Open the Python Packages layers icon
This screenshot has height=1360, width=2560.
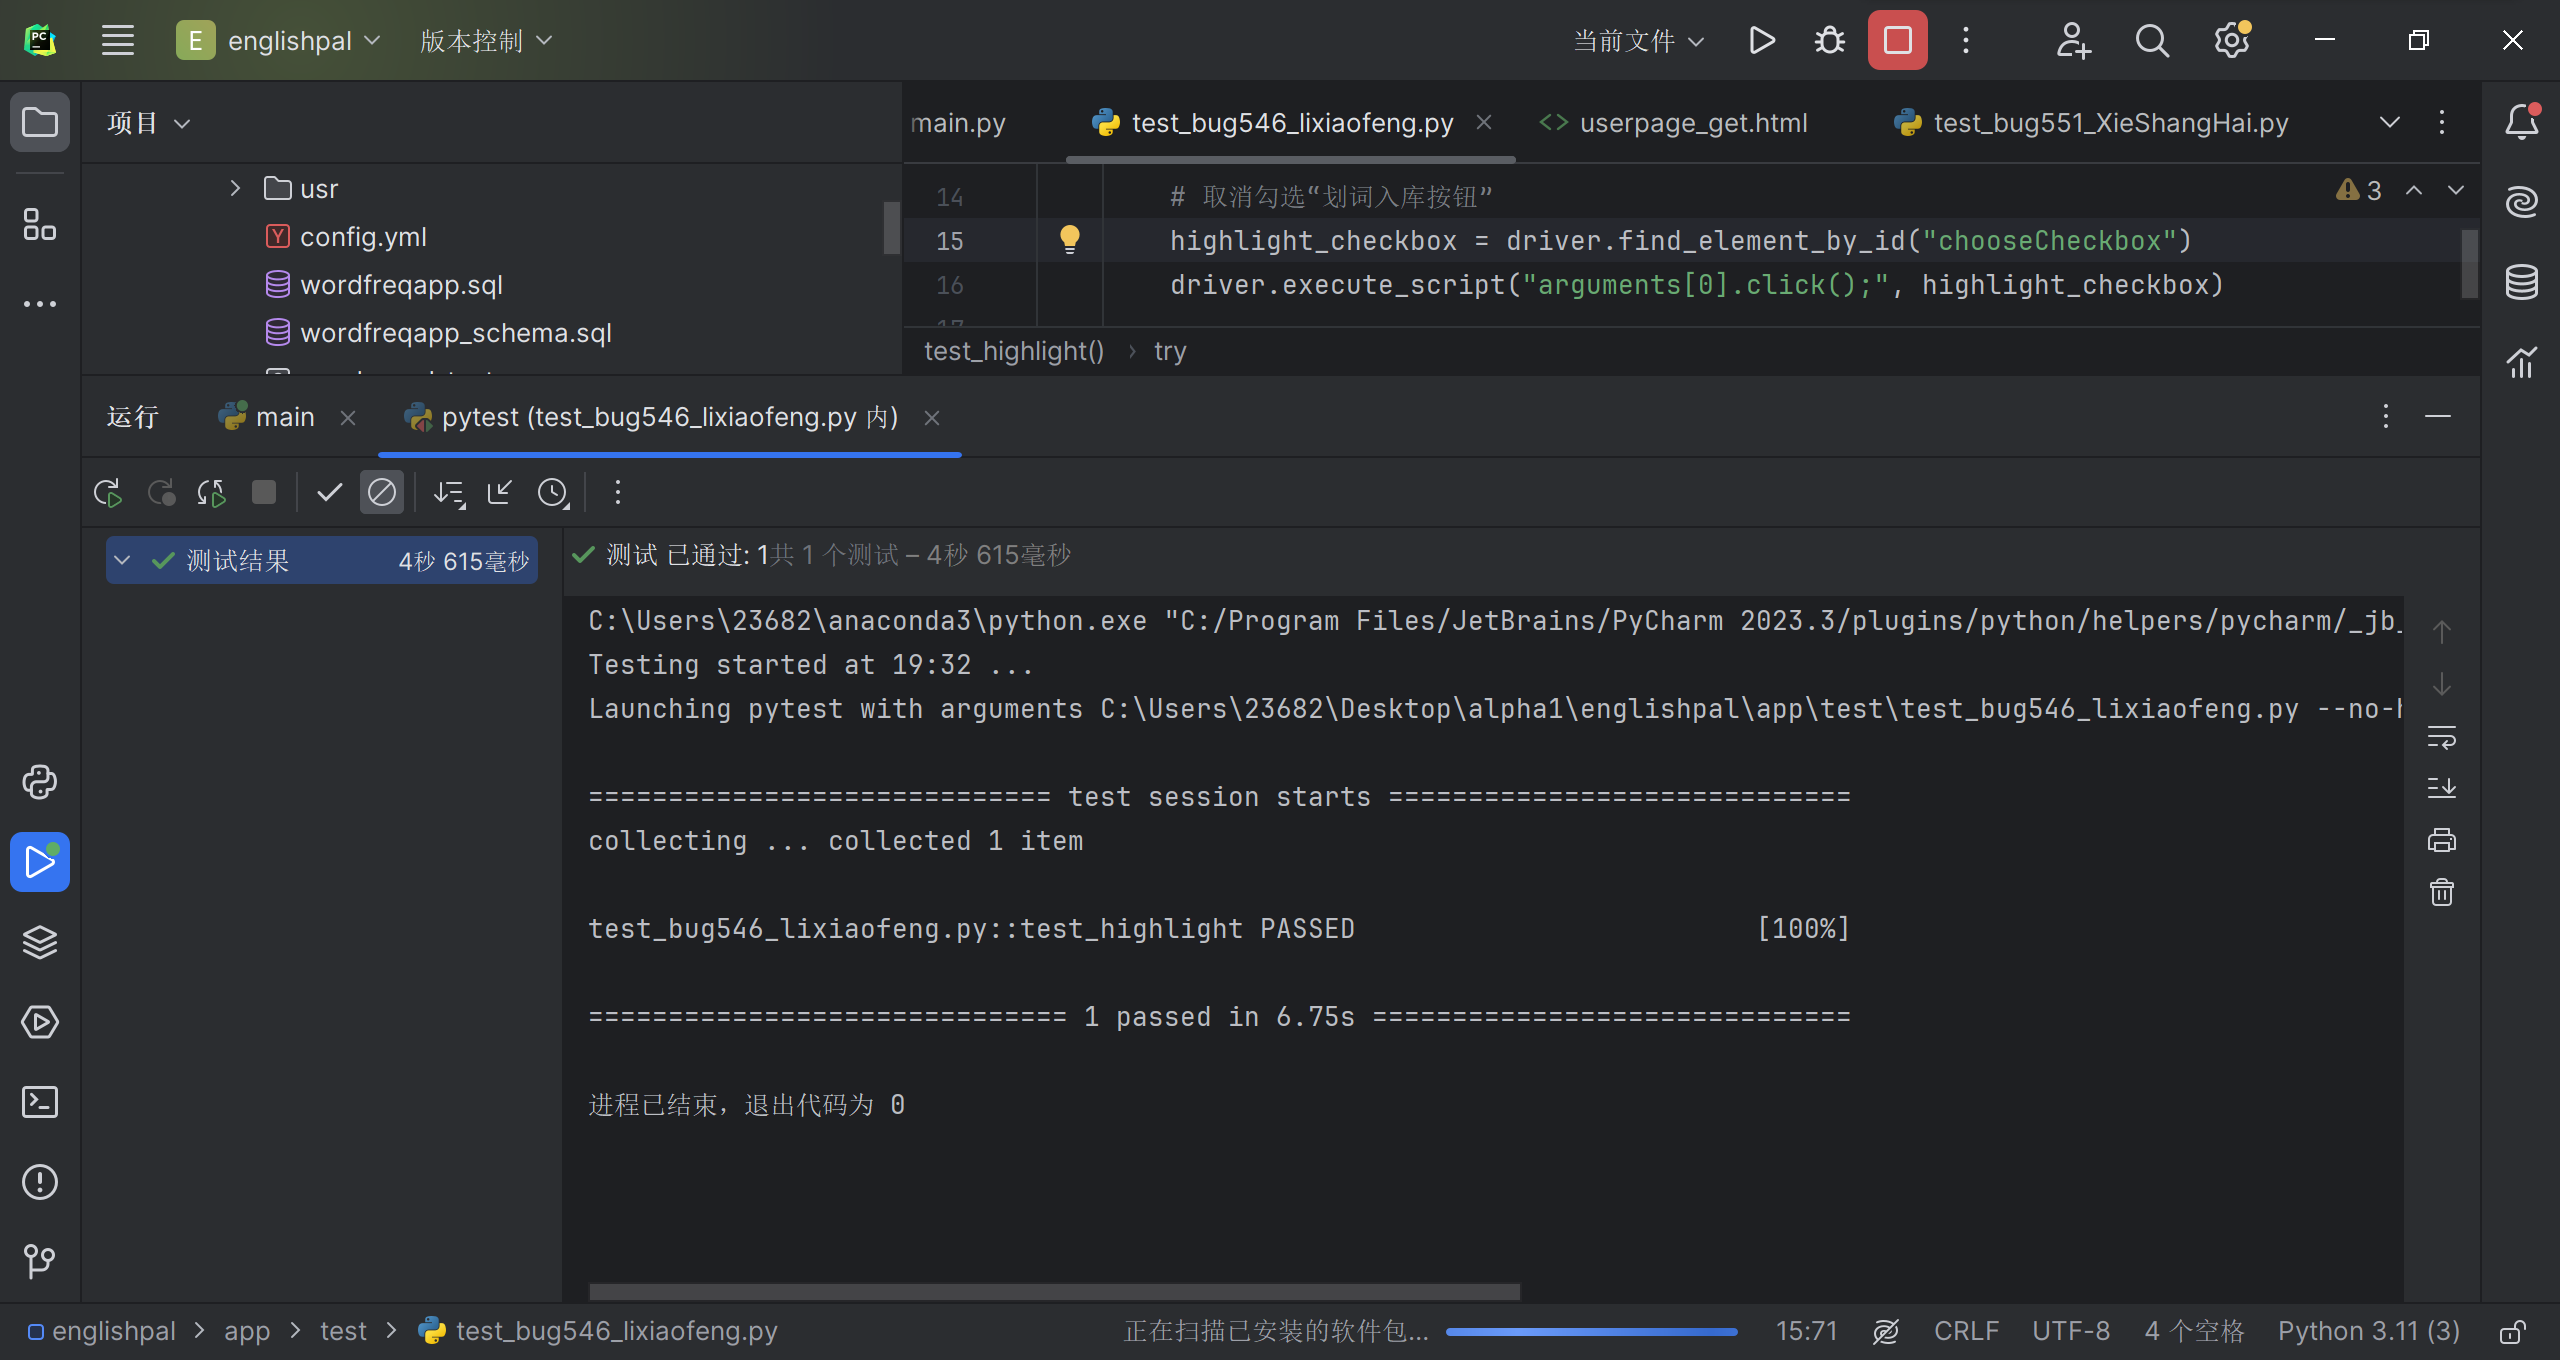[40, 942]
